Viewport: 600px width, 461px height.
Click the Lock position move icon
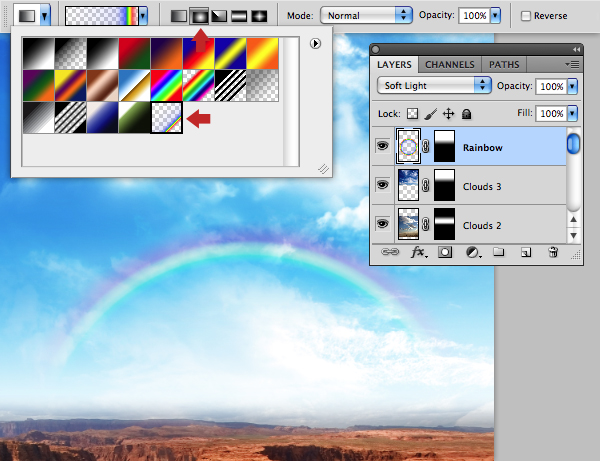coord(448,114)
